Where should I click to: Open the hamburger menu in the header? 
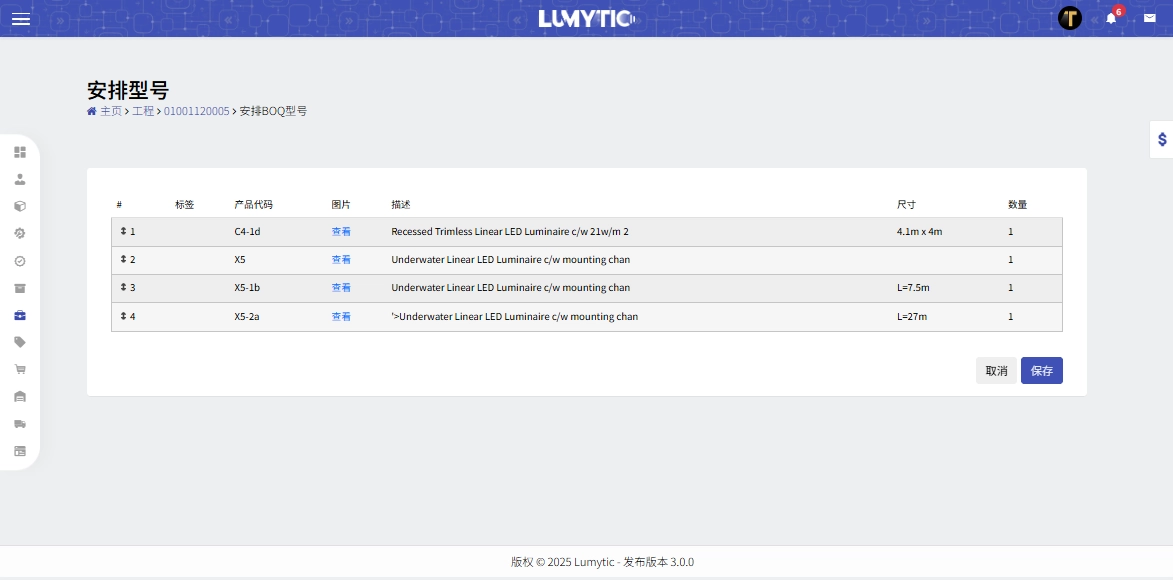coord(21,19)
